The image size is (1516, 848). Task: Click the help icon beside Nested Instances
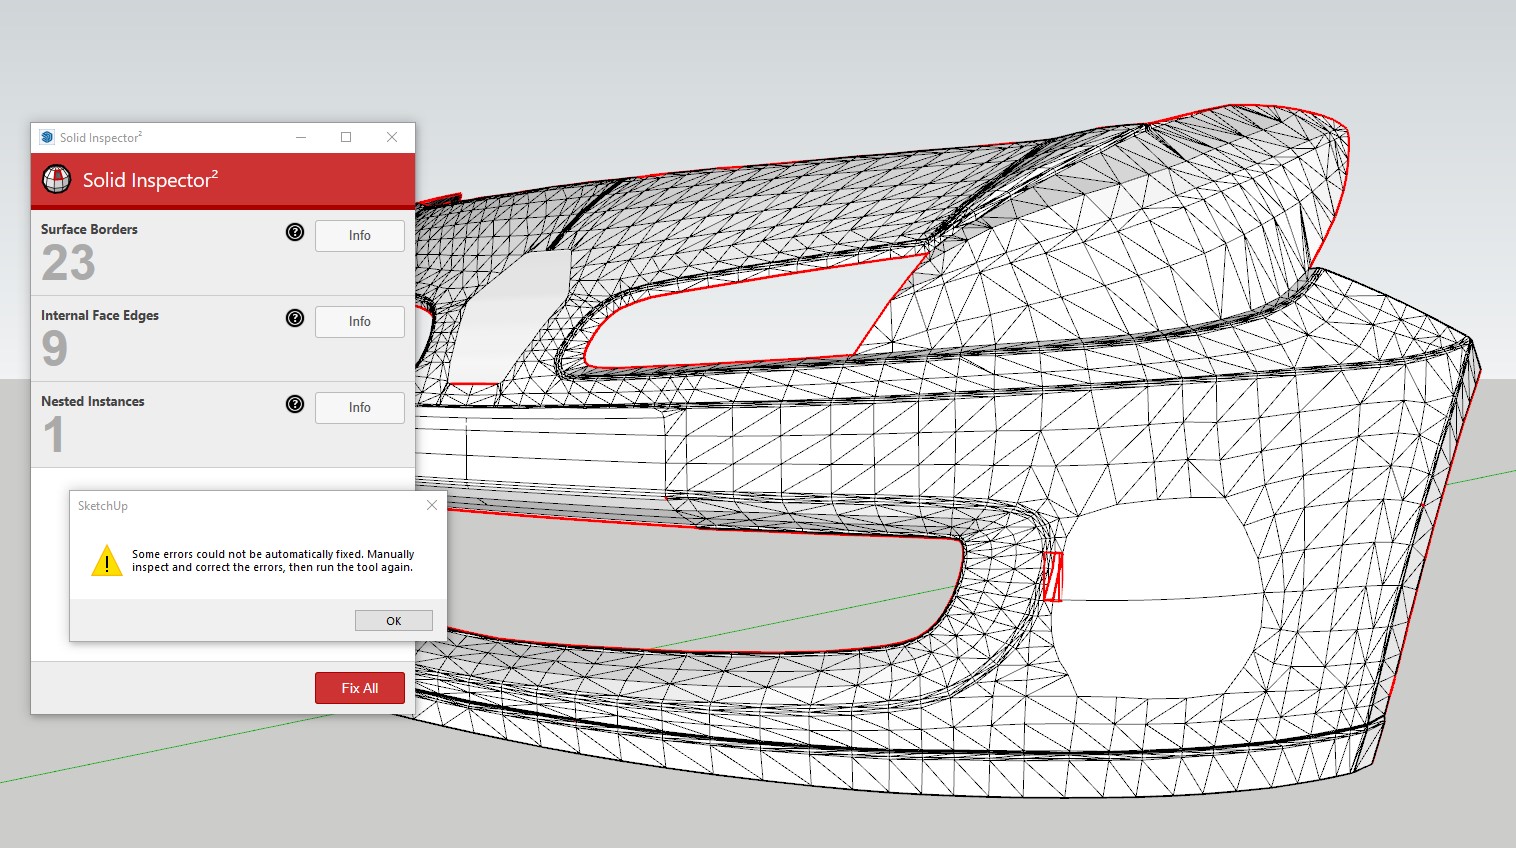(x=295, y=404)
